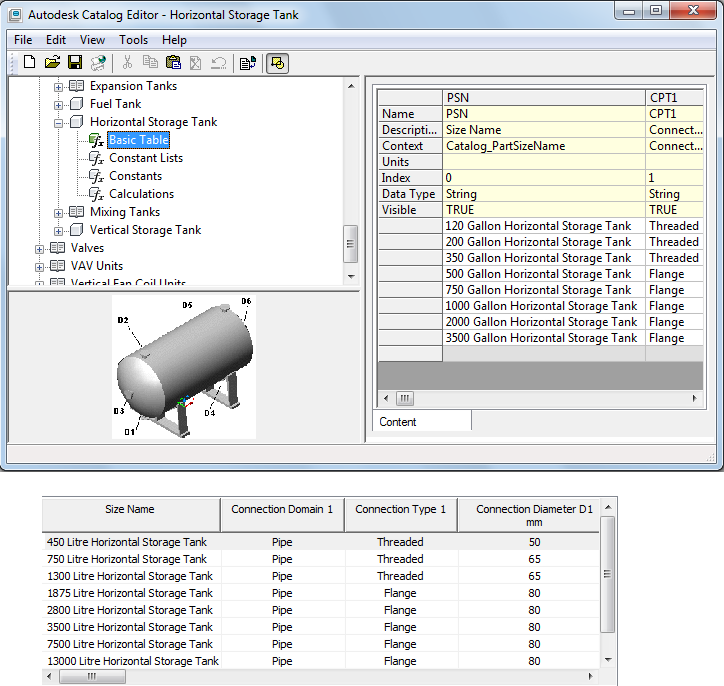Switch to the Content tab
Screen dimensions: 724x686
pos(422,421)
